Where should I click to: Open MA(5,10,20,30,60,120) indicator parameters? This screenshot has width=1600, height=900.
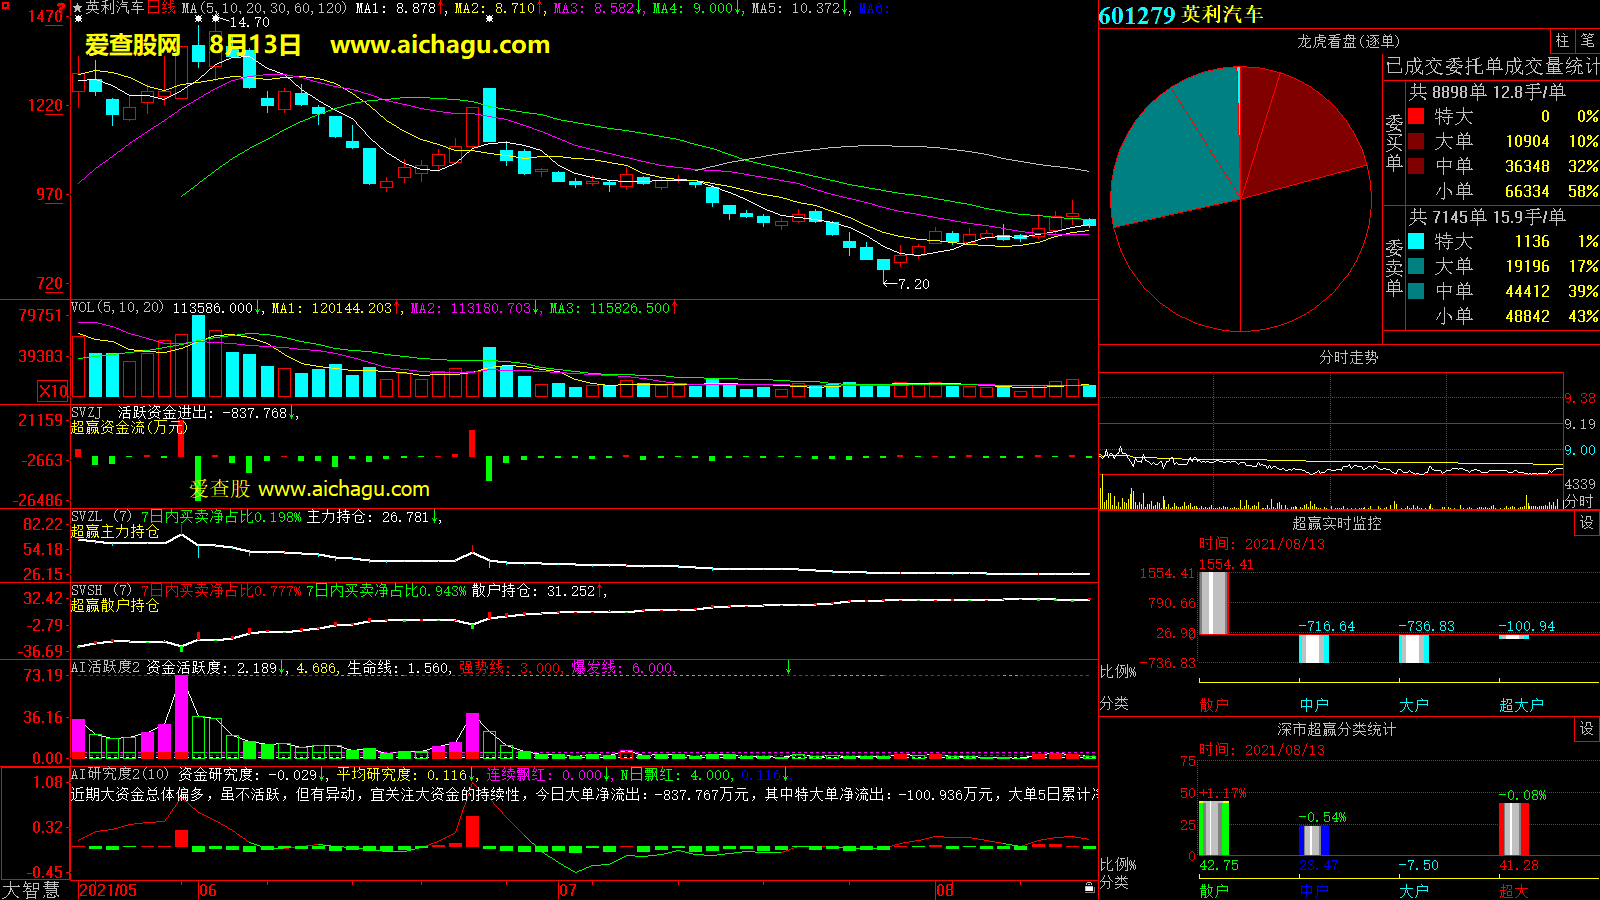coord(264,8)
